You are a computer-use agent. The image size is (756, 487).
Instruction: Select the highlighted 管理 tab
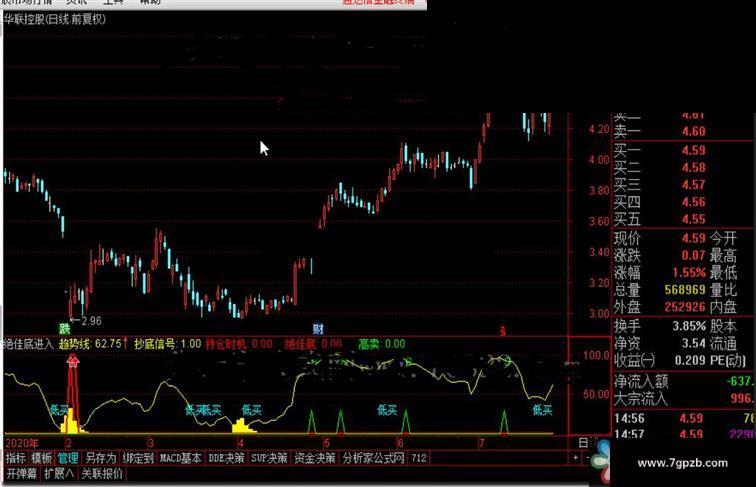68,458
